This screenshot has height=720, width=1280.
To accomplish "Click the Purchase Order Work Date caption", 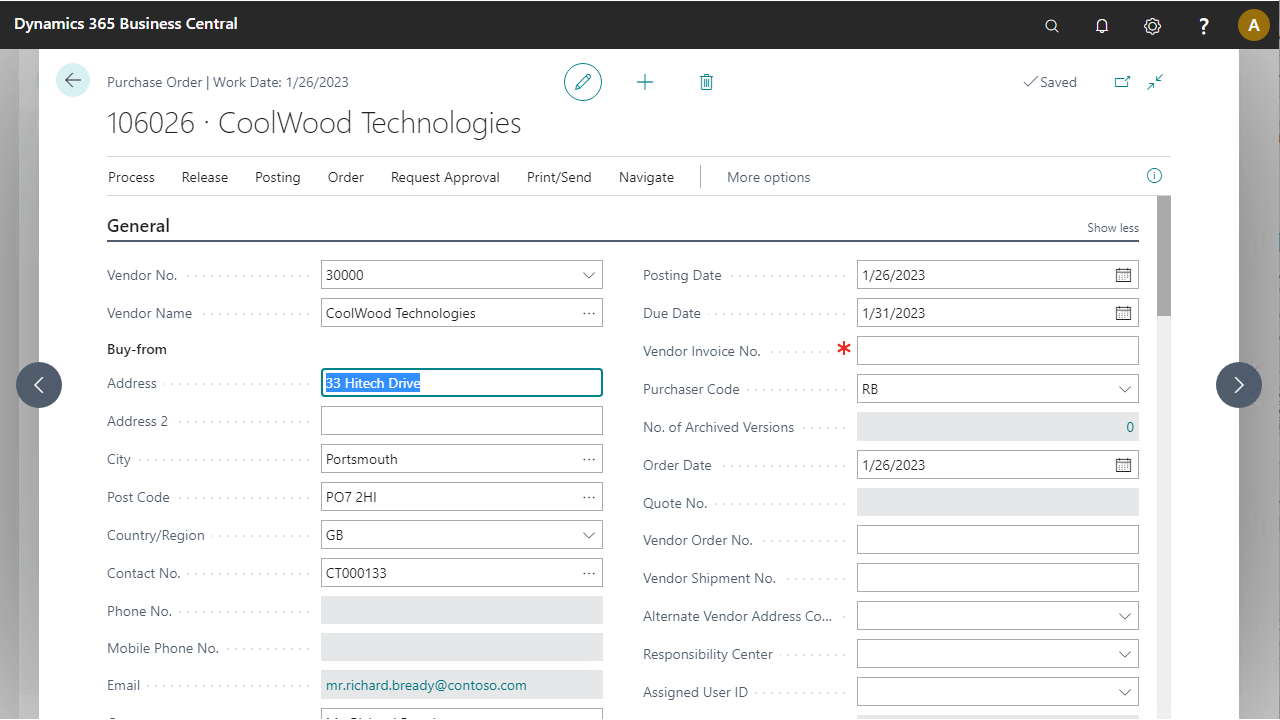I will (228, 82).
